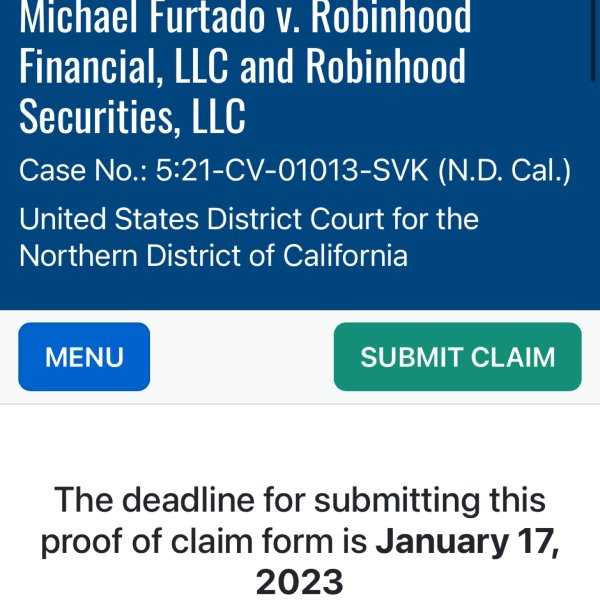The height and width of the screenshot is (600, 600).
Task: Click the green SUBMIT CLAIM button
Action: point(458,357)
